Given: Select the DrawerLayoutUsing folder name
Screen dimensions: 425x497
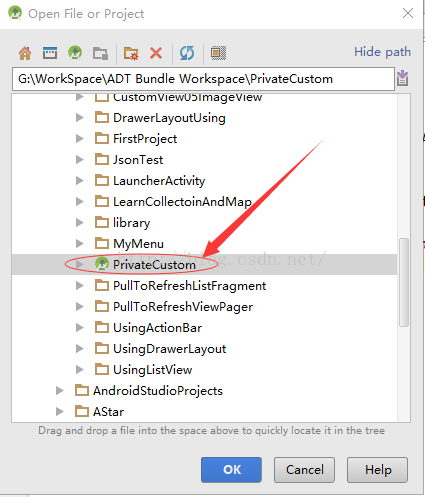Looking at the screenshot, I should pos(169,118).
